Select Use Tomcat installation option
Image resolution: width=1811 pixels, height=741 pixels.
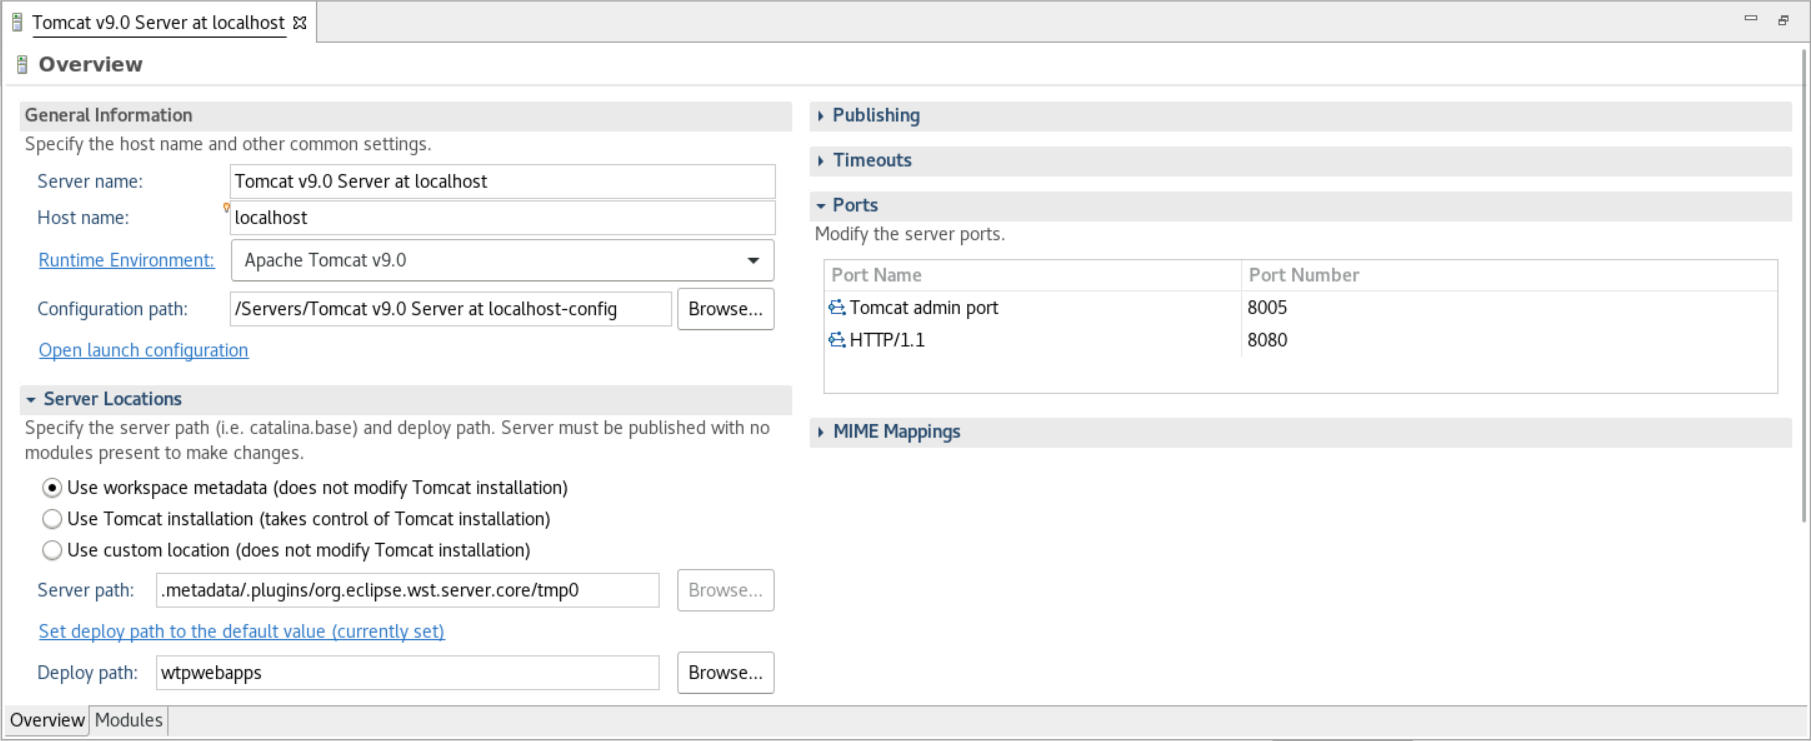pyautogui.click(x=52, y=519)
